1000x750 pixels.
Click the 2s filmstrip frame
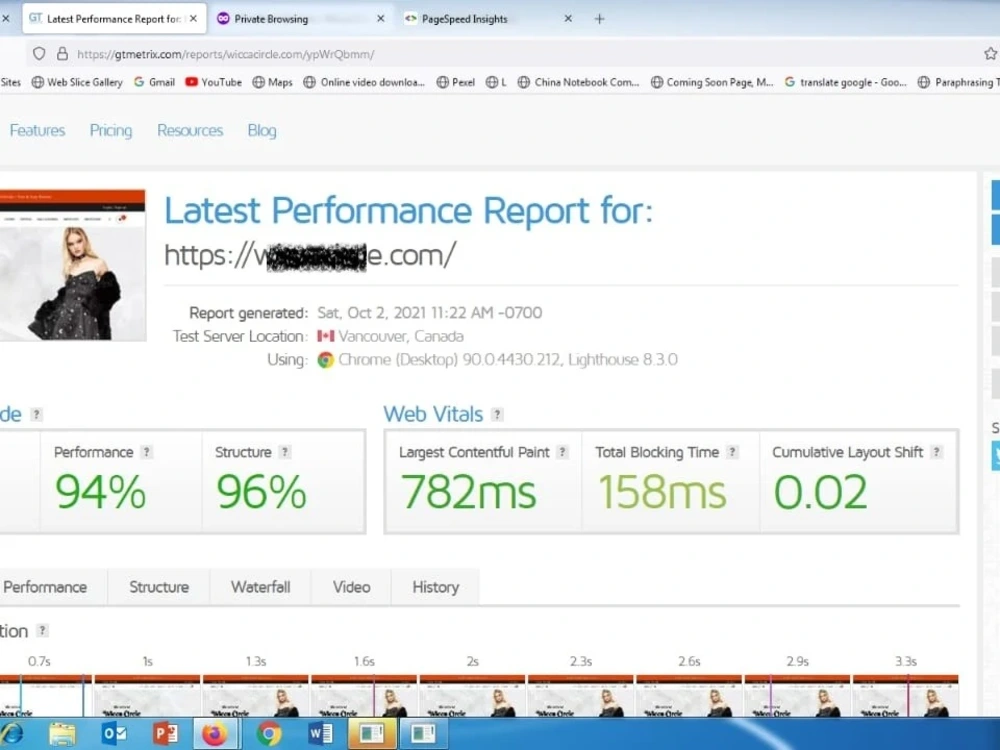point(473,696)
